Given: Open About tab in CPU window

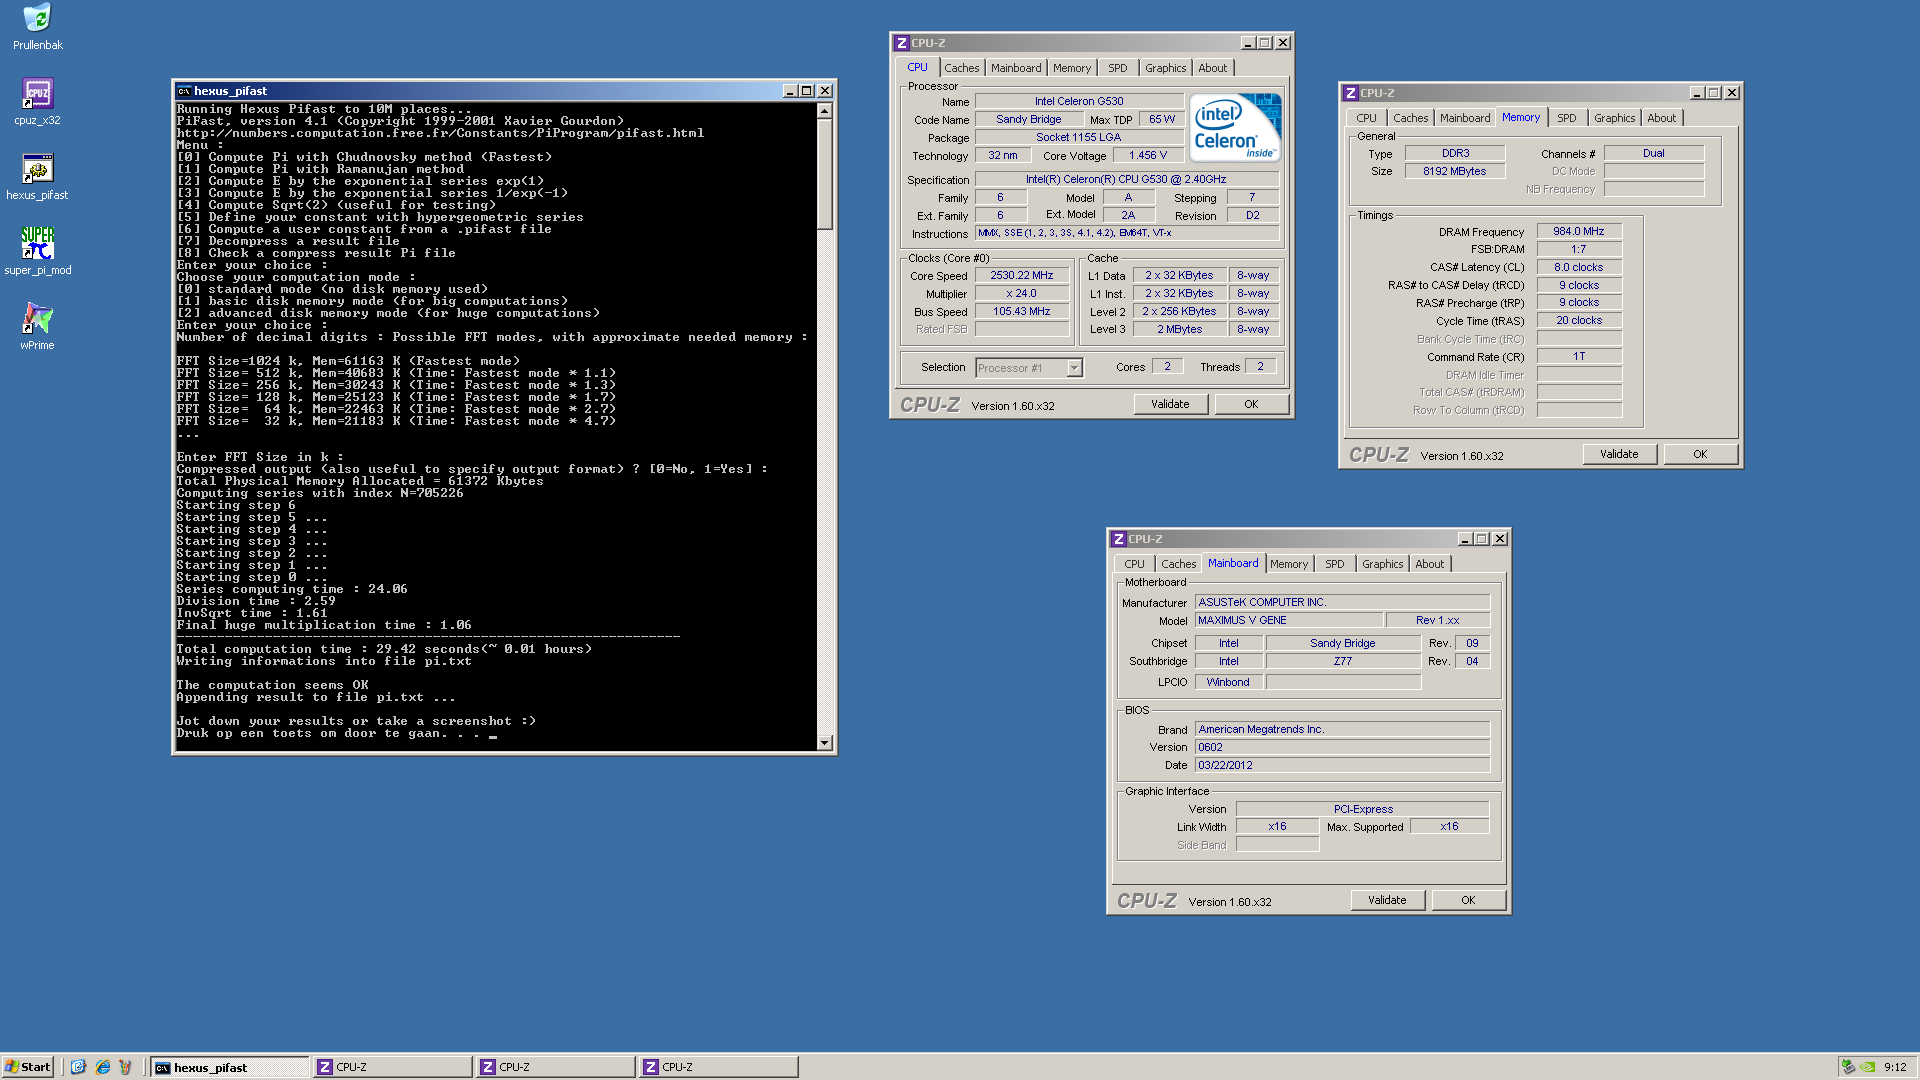Looking at the screenshot, I should click(x=1212, y=68).
